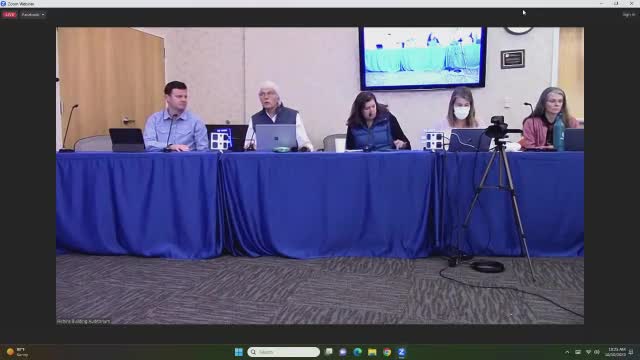
Task: Open the clock and date panel
Action: [x=616, y=352]
